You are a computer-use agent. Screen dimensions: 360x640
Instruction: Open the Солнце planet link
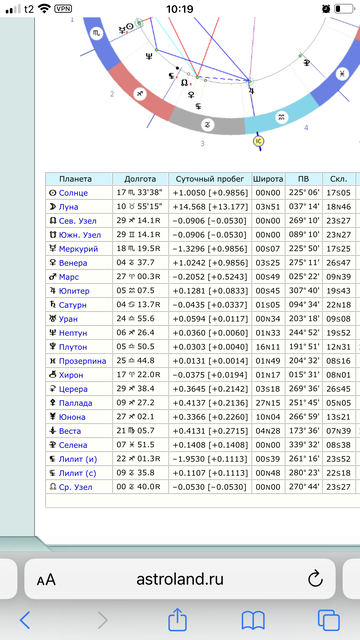coord(73,193)
